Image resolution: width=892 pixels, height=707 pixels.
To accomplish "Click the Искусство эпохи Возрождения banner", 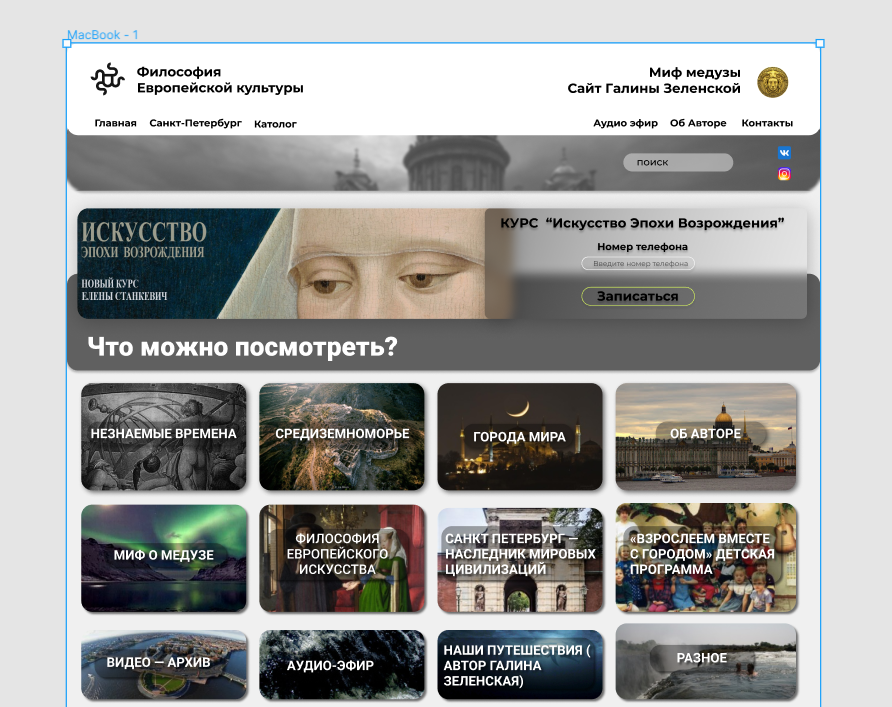I will tap(280, 263).
